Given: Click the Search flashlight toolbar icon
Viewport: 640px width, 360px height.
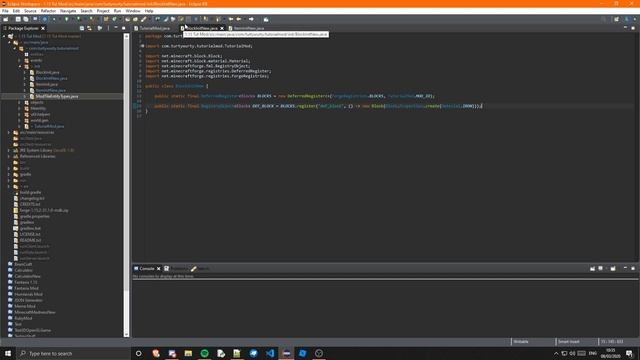Looking at the screenshot, I should click(144, 19).
